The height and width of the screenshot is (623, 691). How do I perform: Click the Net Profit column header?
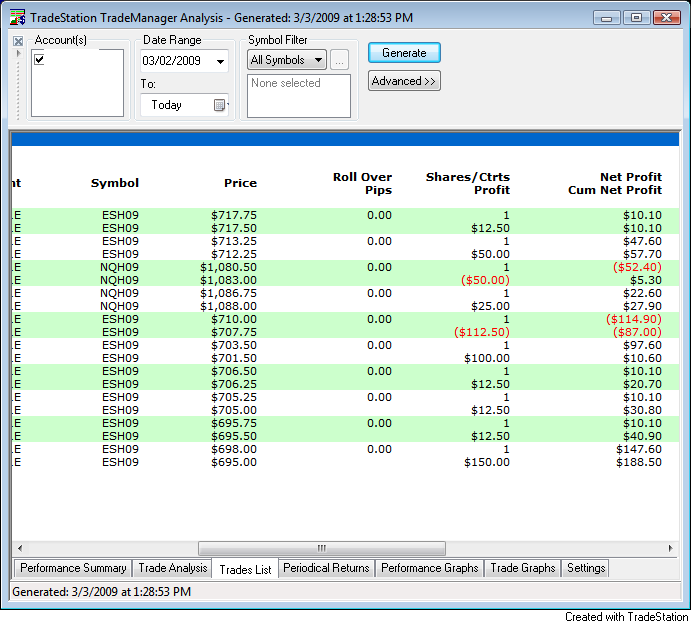[631, 177]
